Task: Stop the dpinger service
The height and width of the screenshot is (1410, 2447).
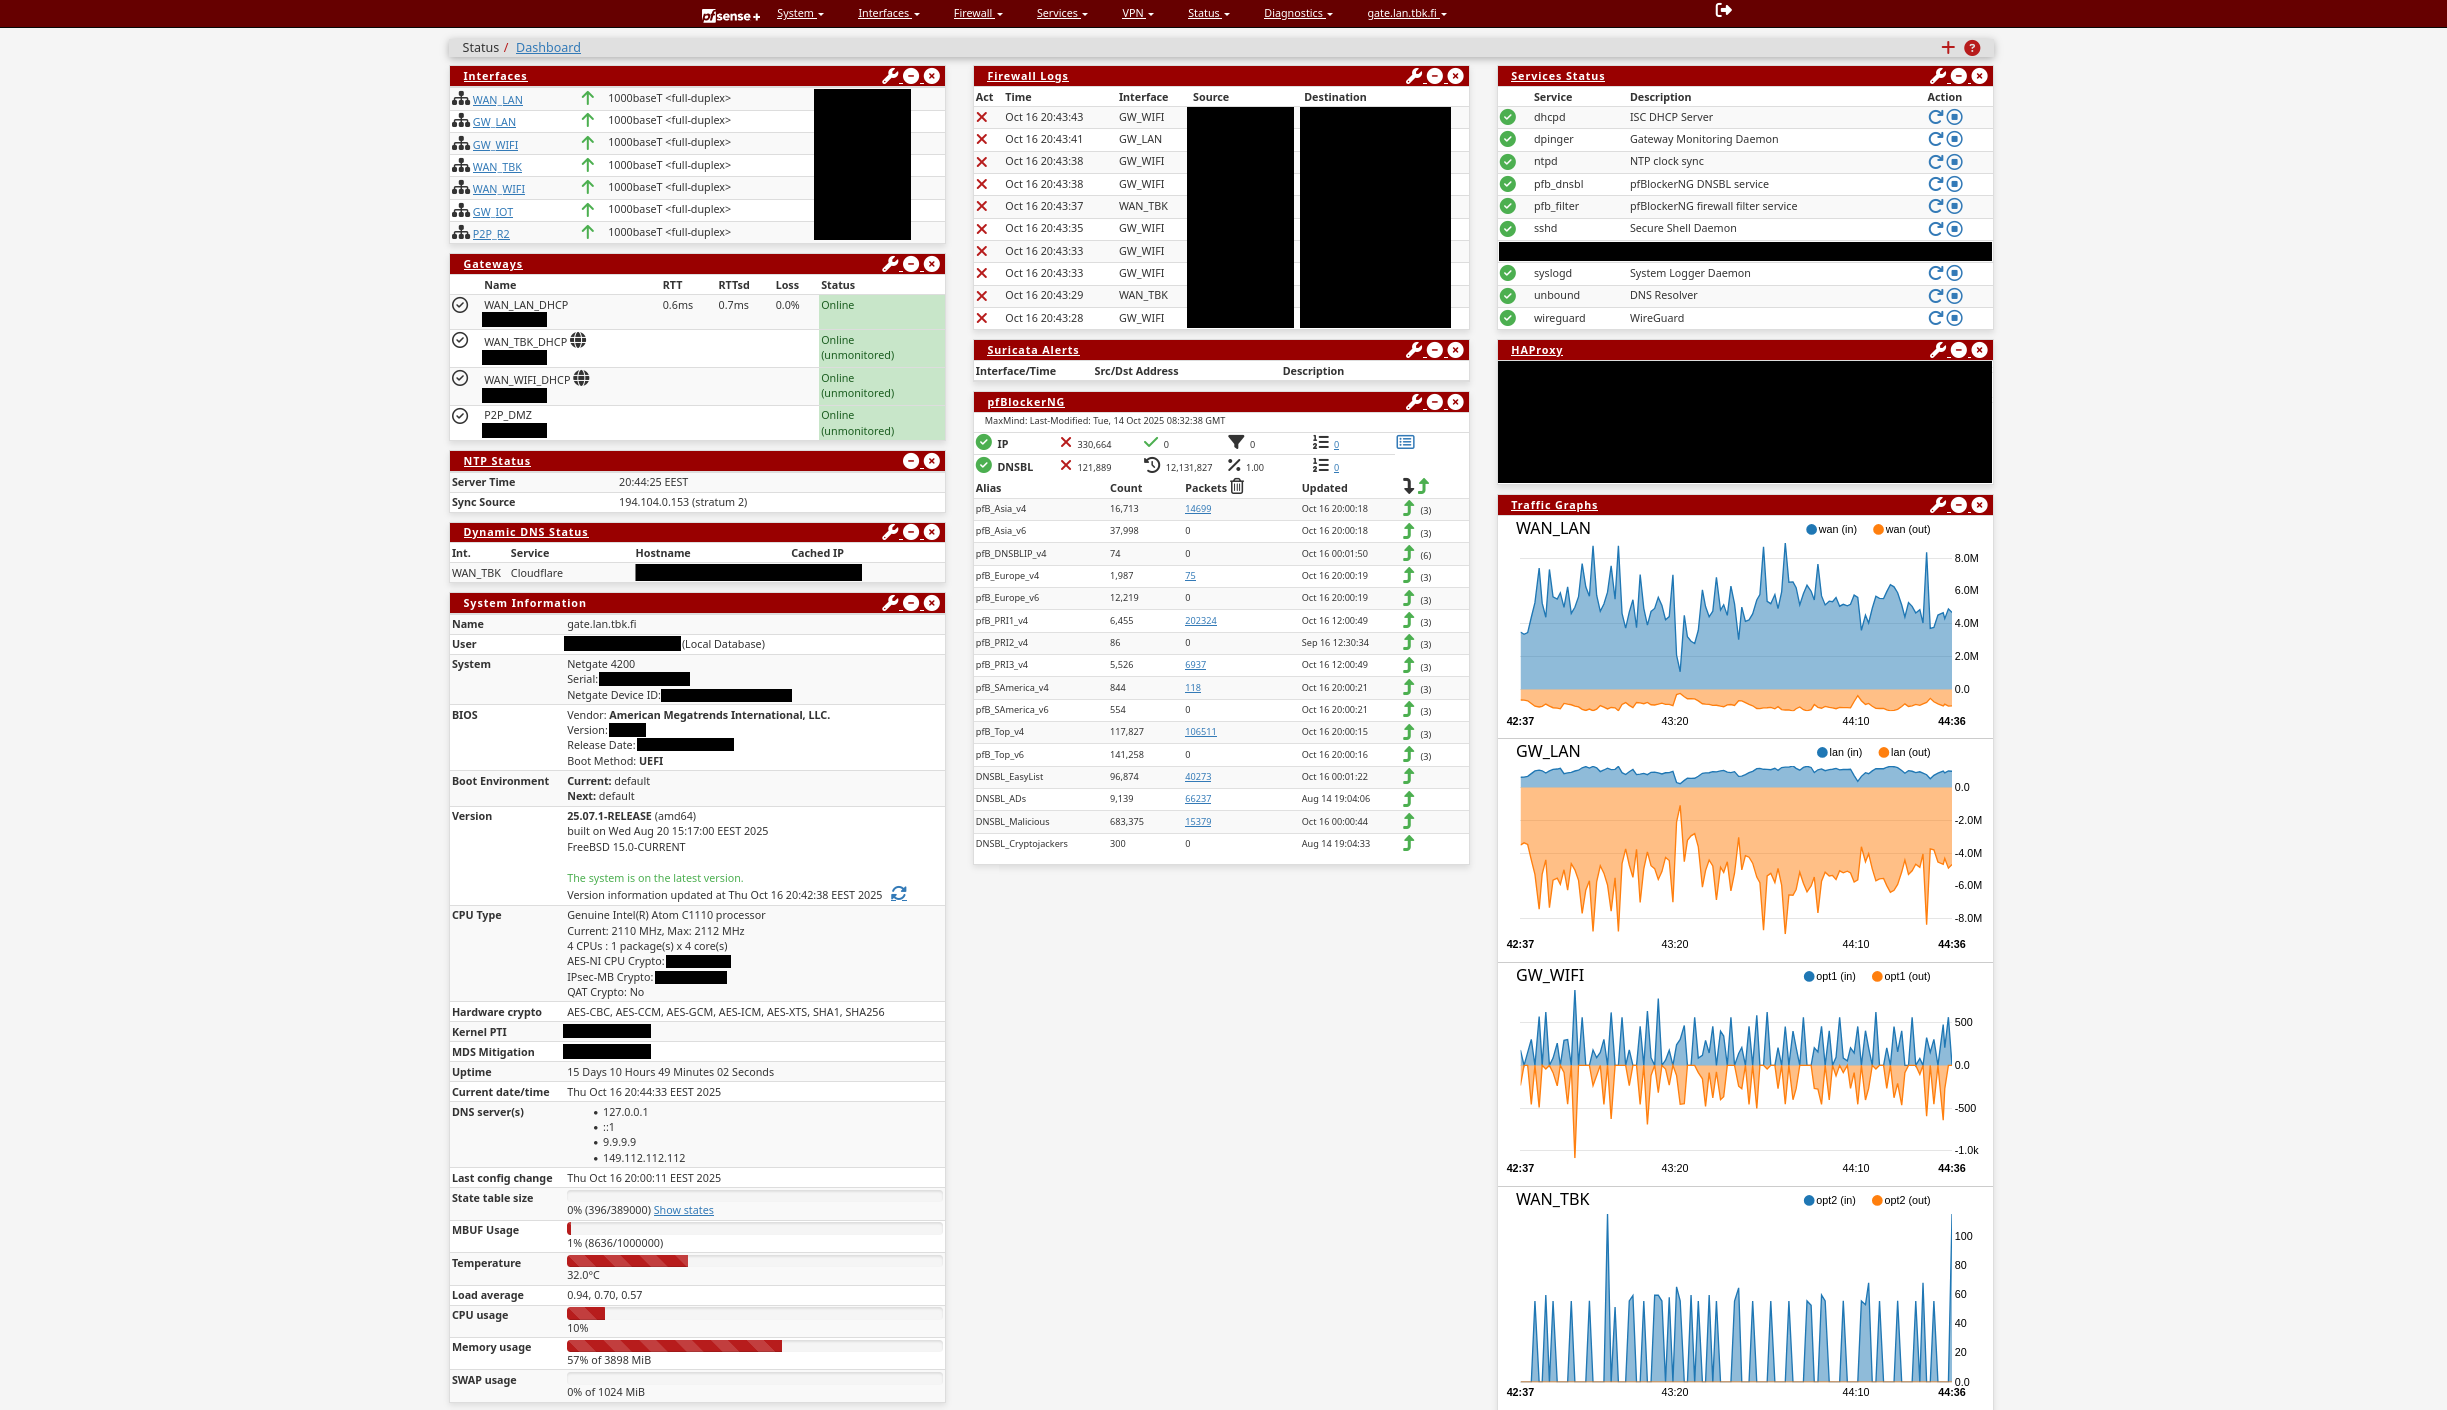Action: click(x=1955, y=139)
